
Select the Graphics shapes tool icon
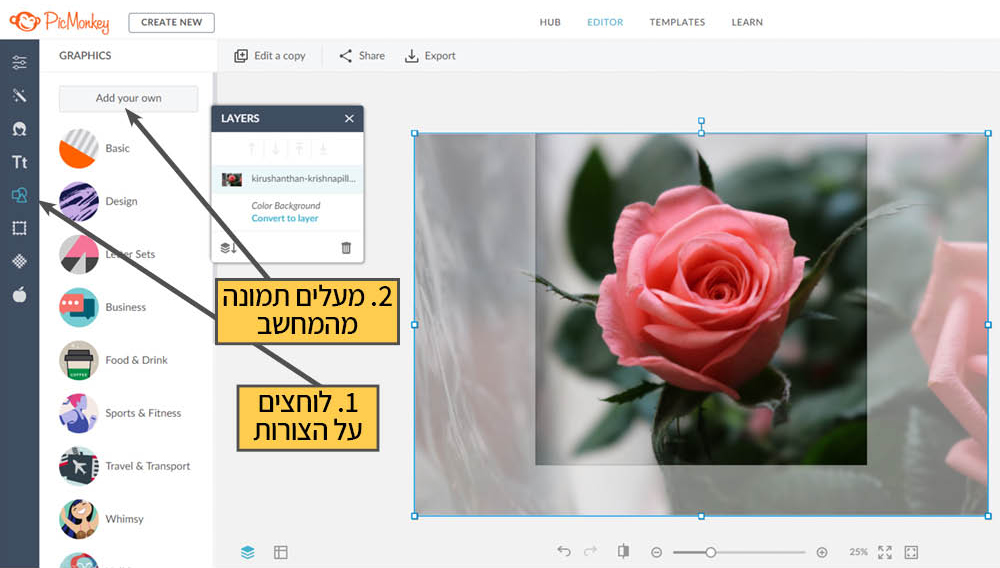click(19, 195)
